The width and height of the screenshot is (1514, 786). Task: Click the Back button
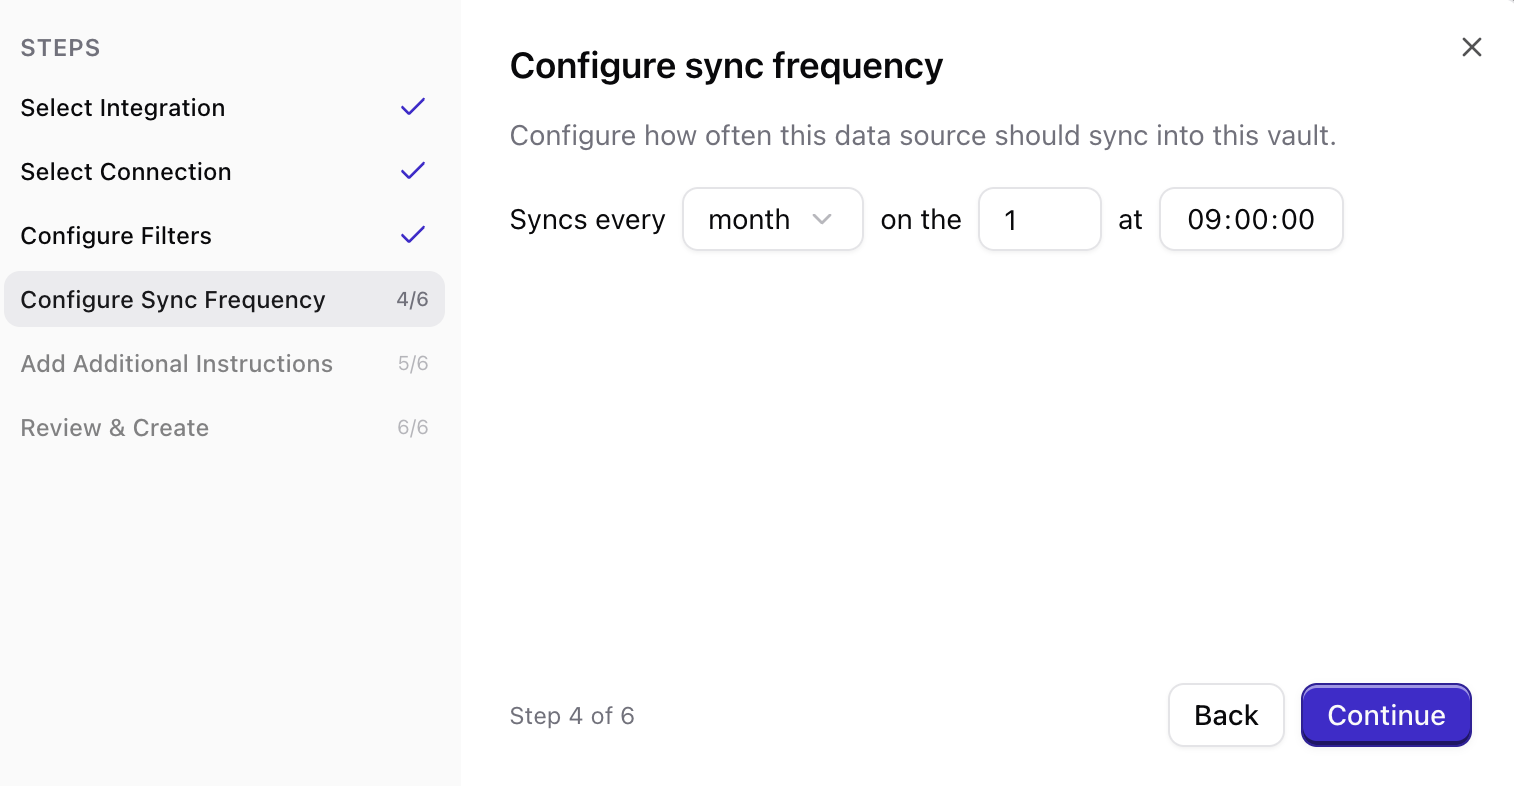click(1226, 715)
